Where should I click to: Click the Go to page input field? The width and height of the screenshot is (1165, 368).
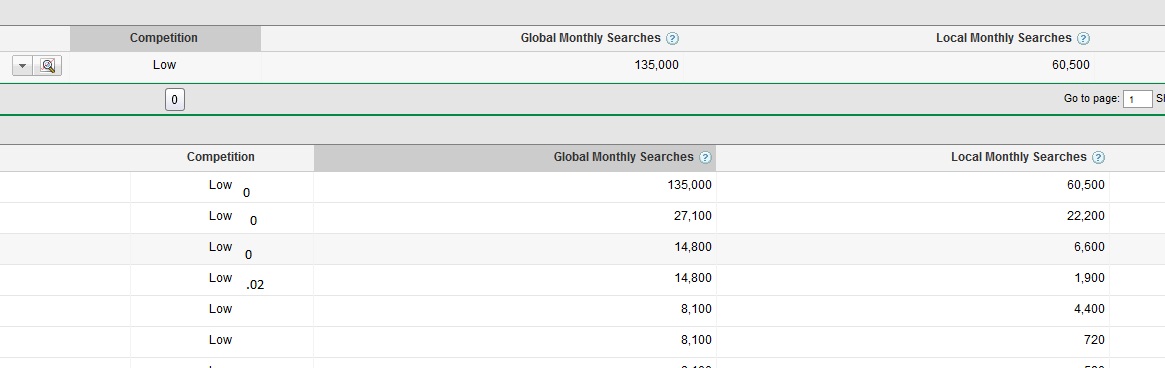[x=1137, y=99]
